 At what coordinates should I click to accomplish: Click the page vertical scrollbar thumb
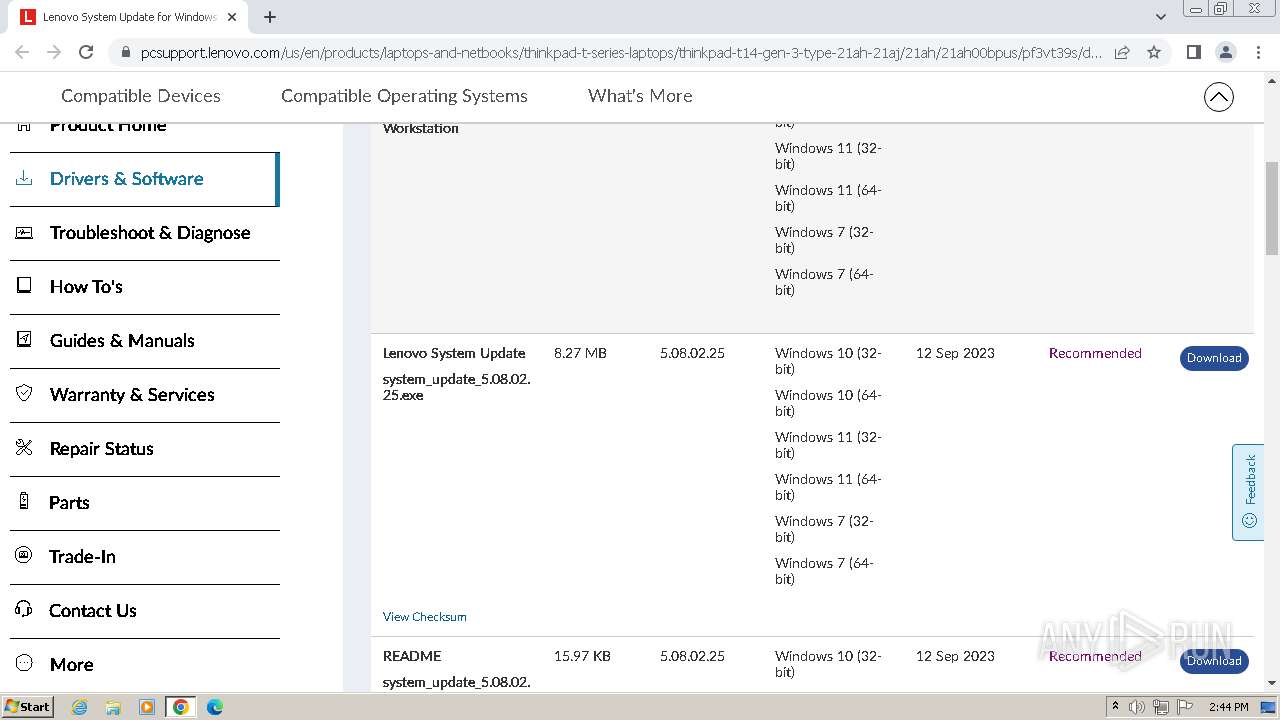[x=1272, y=208]
